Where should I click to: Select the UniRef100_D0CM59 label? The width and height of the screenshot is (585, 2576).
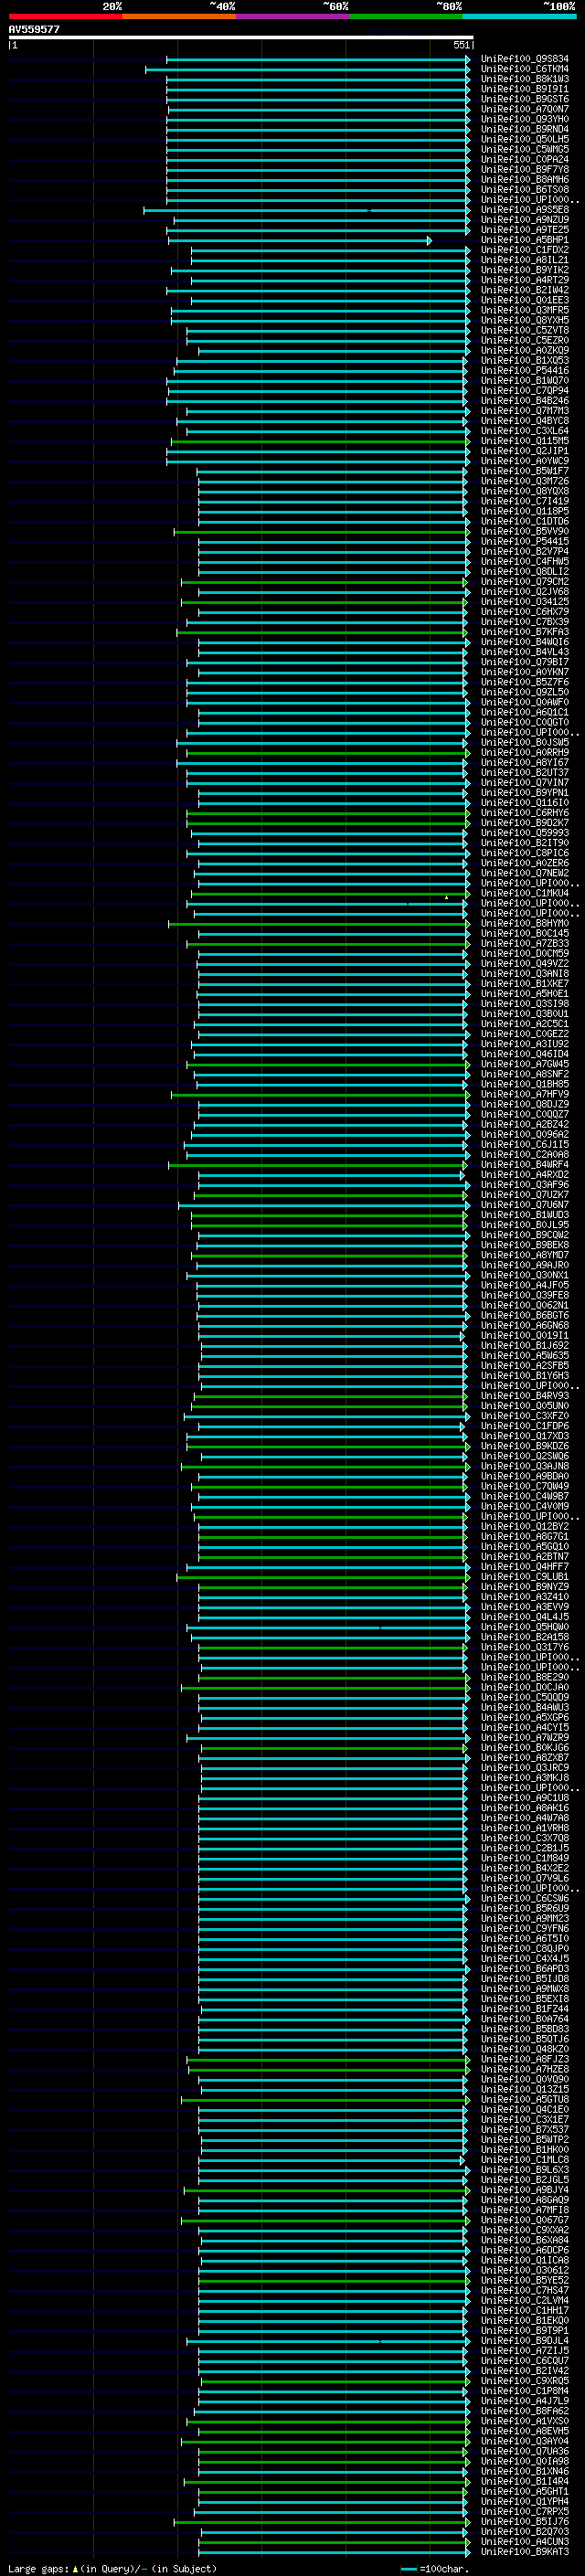525,953
